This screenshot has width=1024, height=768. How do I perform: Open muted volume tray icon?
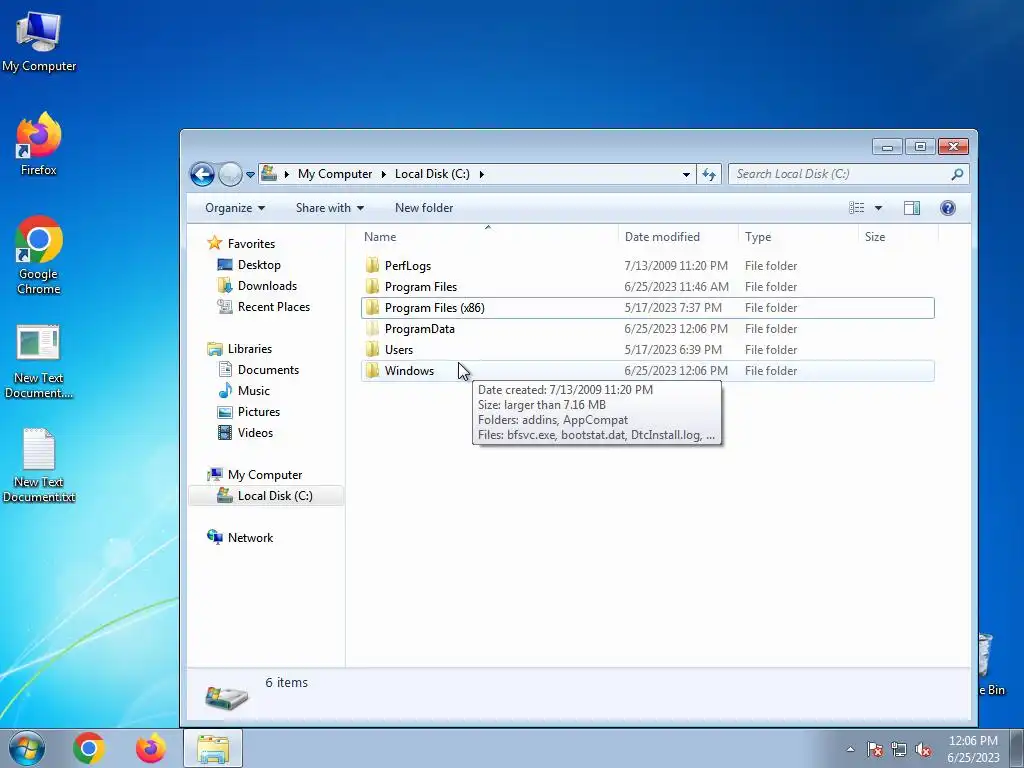tap(923, 749)
